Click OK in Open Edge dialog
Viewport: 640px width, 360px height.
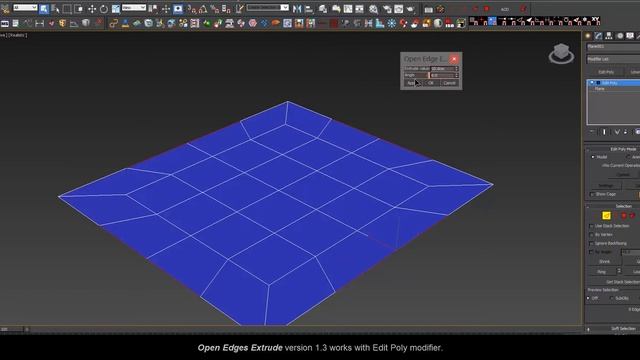[x=431, y=83]
